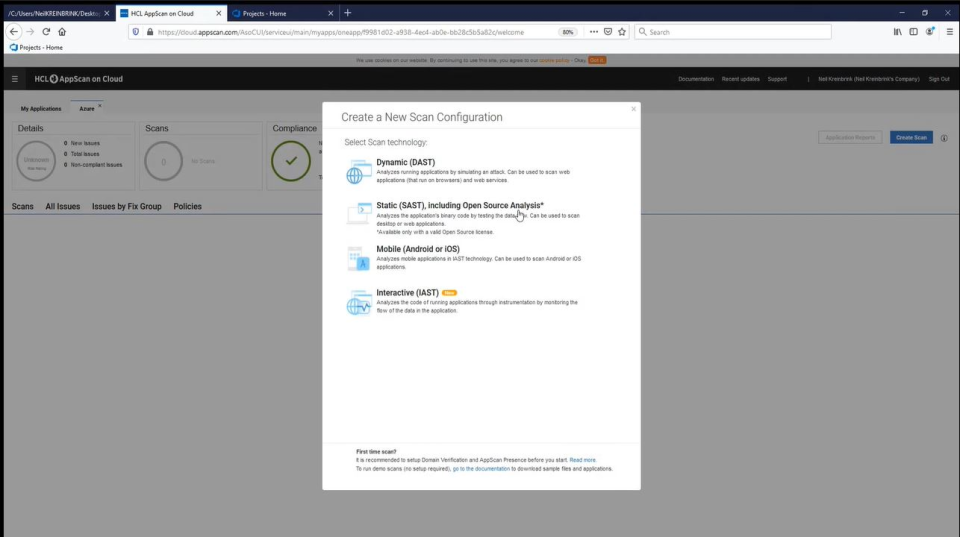Toggle the browser sidebar icon

point(913,32)
